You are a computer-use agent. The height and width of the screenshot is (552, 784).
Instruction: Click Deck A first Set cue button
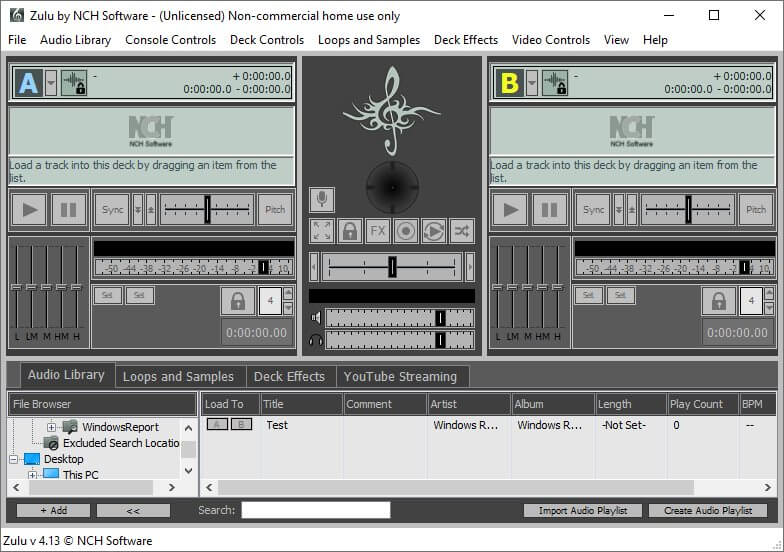[108, 295]
